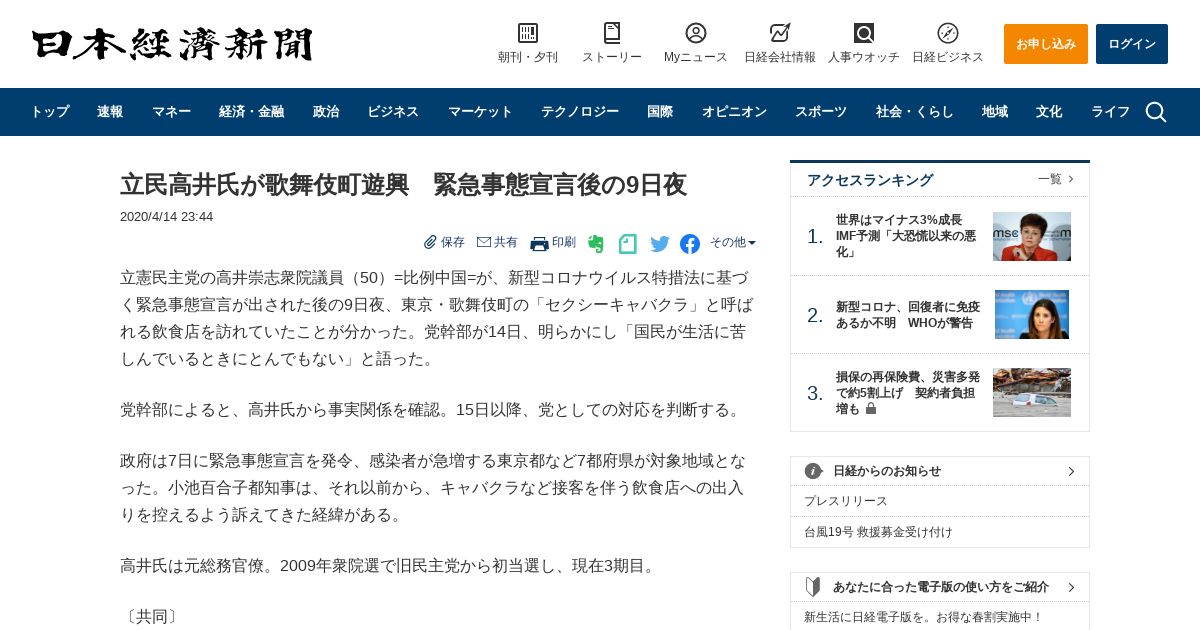Open the 朝刊・夕刊 newspaper icon
The width and height of the screenshot is (1200, 630).
pyautogui.click(x=528, y=33)
